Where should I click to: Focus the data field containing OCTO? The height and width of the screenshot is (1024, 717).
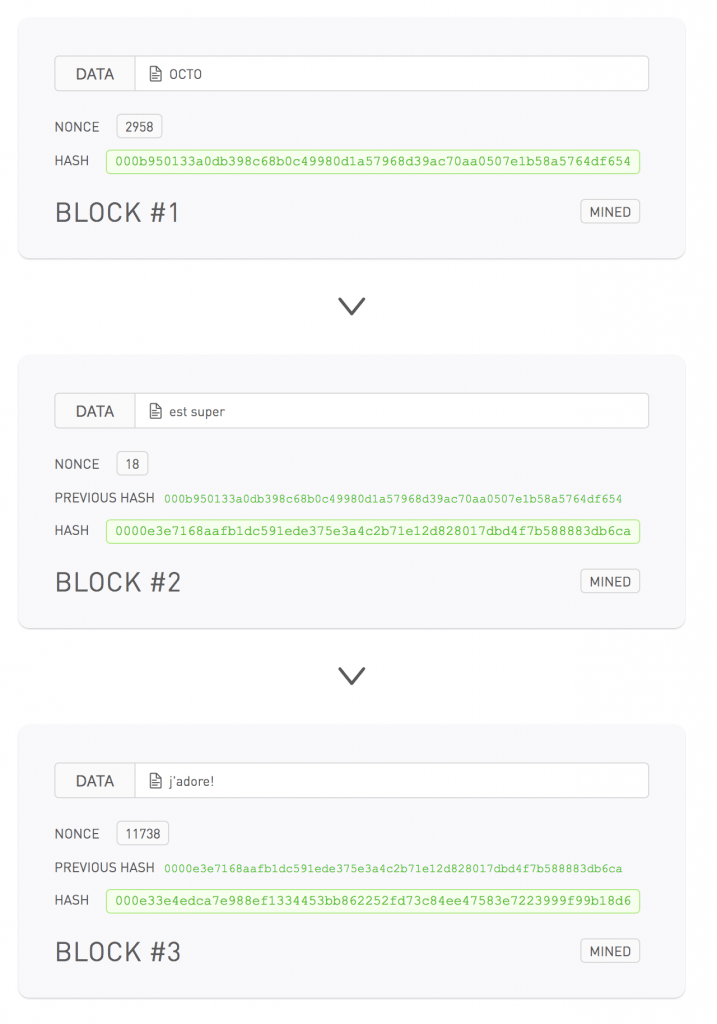click(x=400, y=74)
